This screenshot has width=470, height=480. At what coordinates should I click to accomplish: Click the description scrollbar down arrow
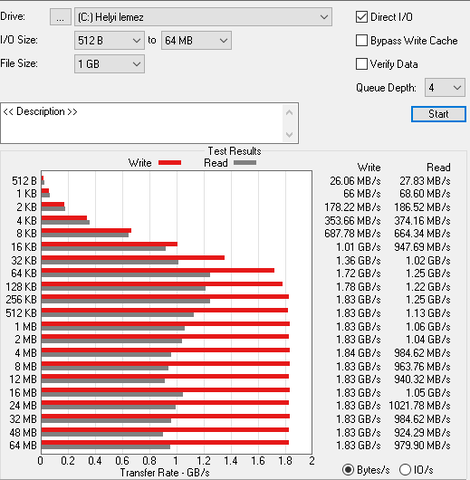(x=289, y=135)
